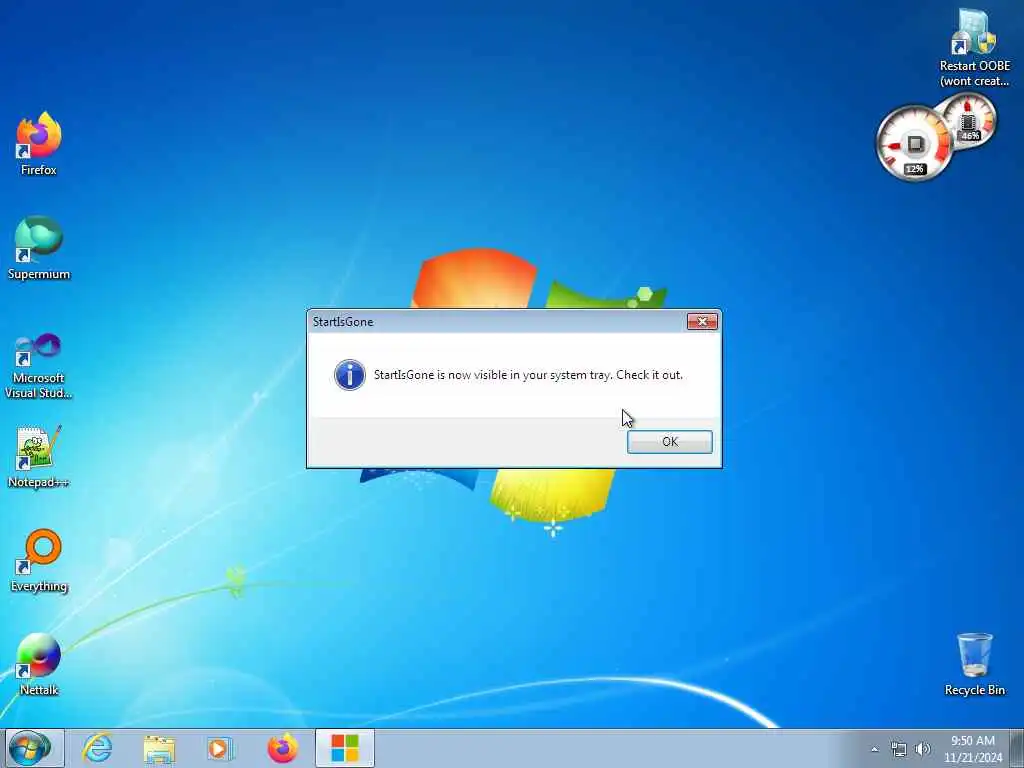This screenshot has width=1024, height=768.
Task: Click the StartIsGone dialog title bar
Action: [496, 321]
